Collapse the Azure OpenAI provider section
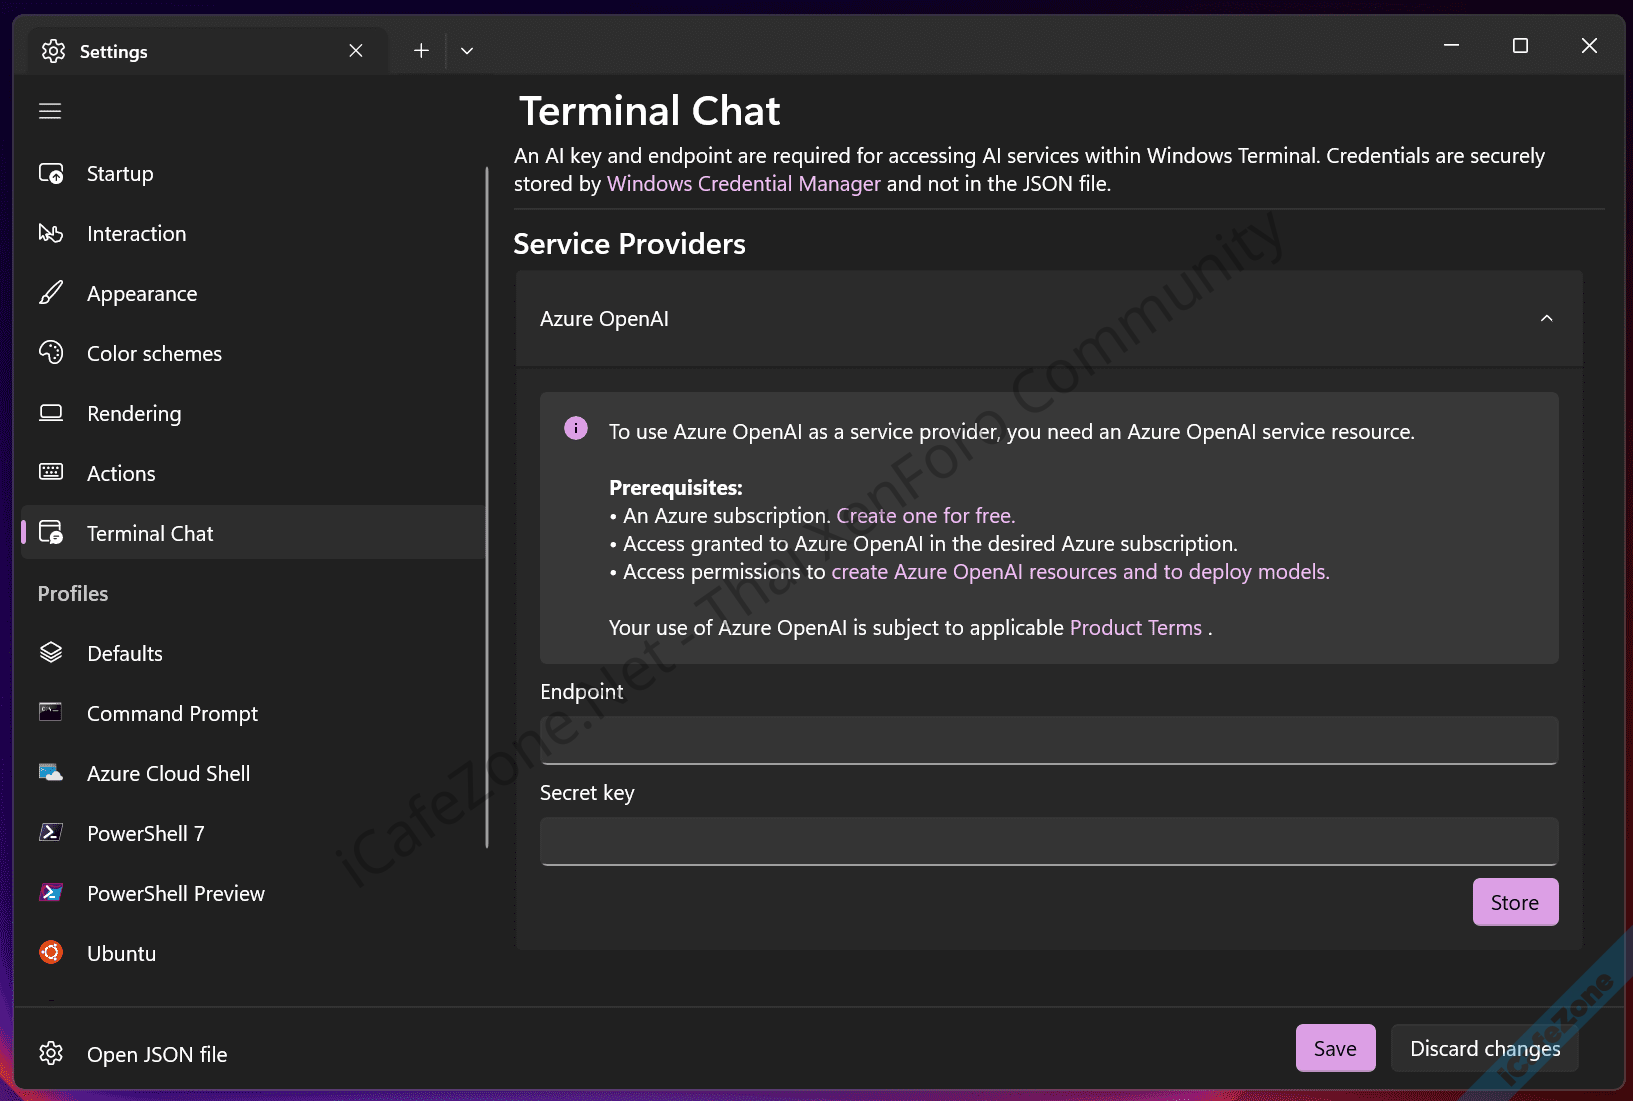The width and height of the screenshot is (1633, 1101). [1546, 319]
